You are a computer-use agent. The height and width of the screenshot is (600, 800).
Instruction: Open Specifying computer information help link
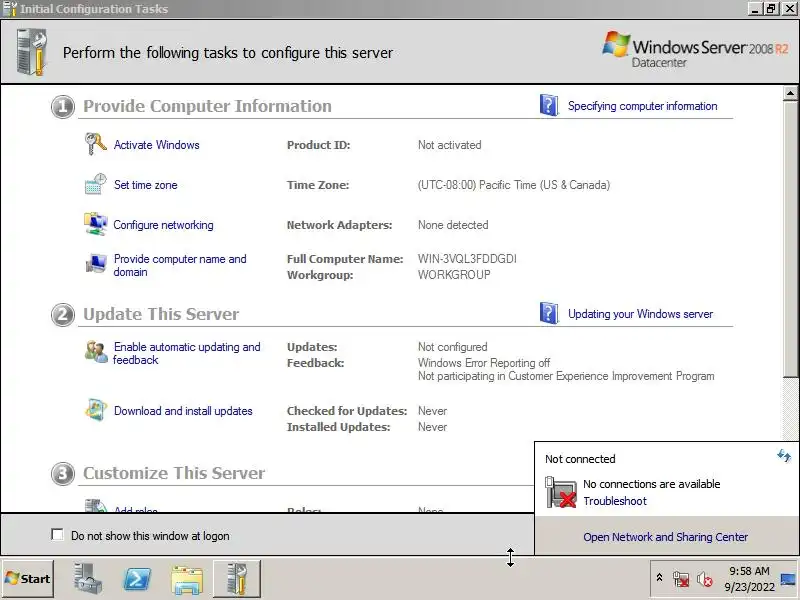[x=642, y=106]
